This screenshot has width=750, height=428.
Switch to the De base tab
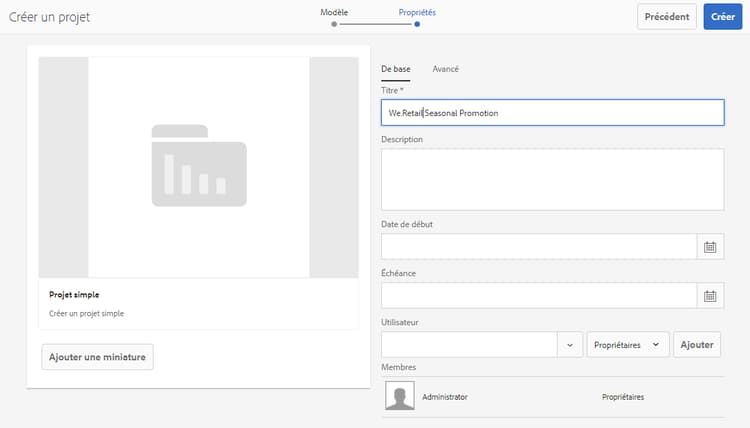396,69
